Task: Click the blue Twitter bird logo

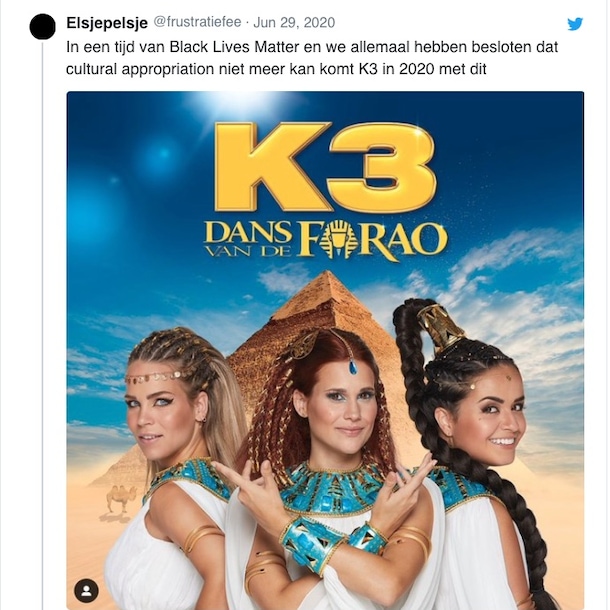Action: (x=575, y=24)
